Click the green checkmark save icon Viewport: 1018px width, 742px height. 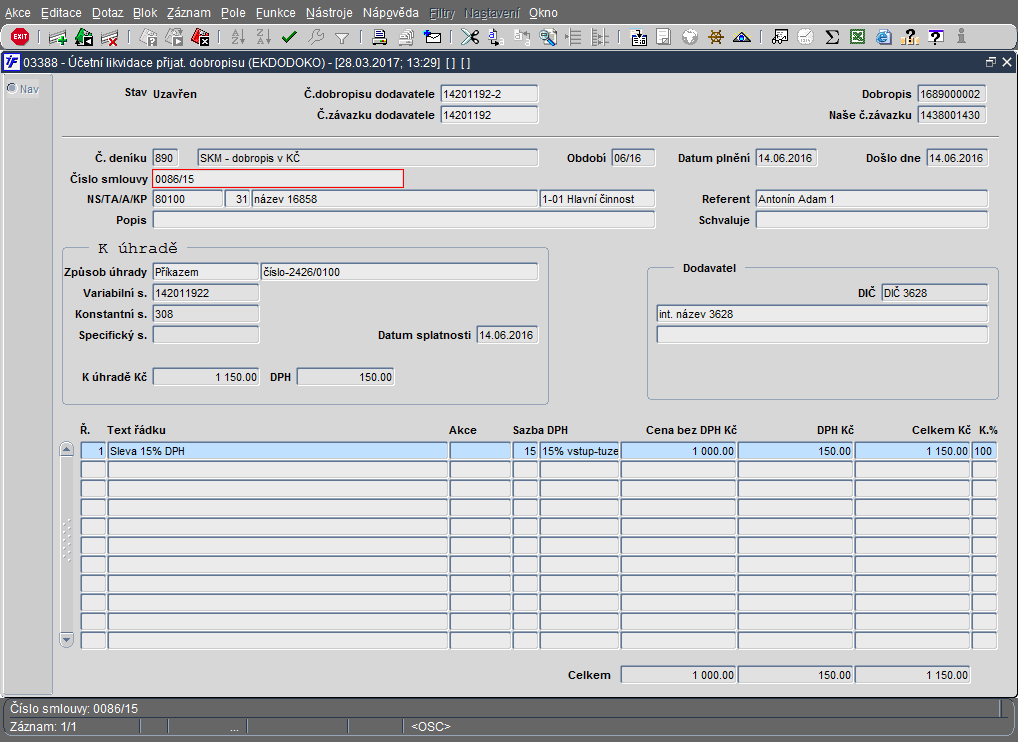point(290,37)
